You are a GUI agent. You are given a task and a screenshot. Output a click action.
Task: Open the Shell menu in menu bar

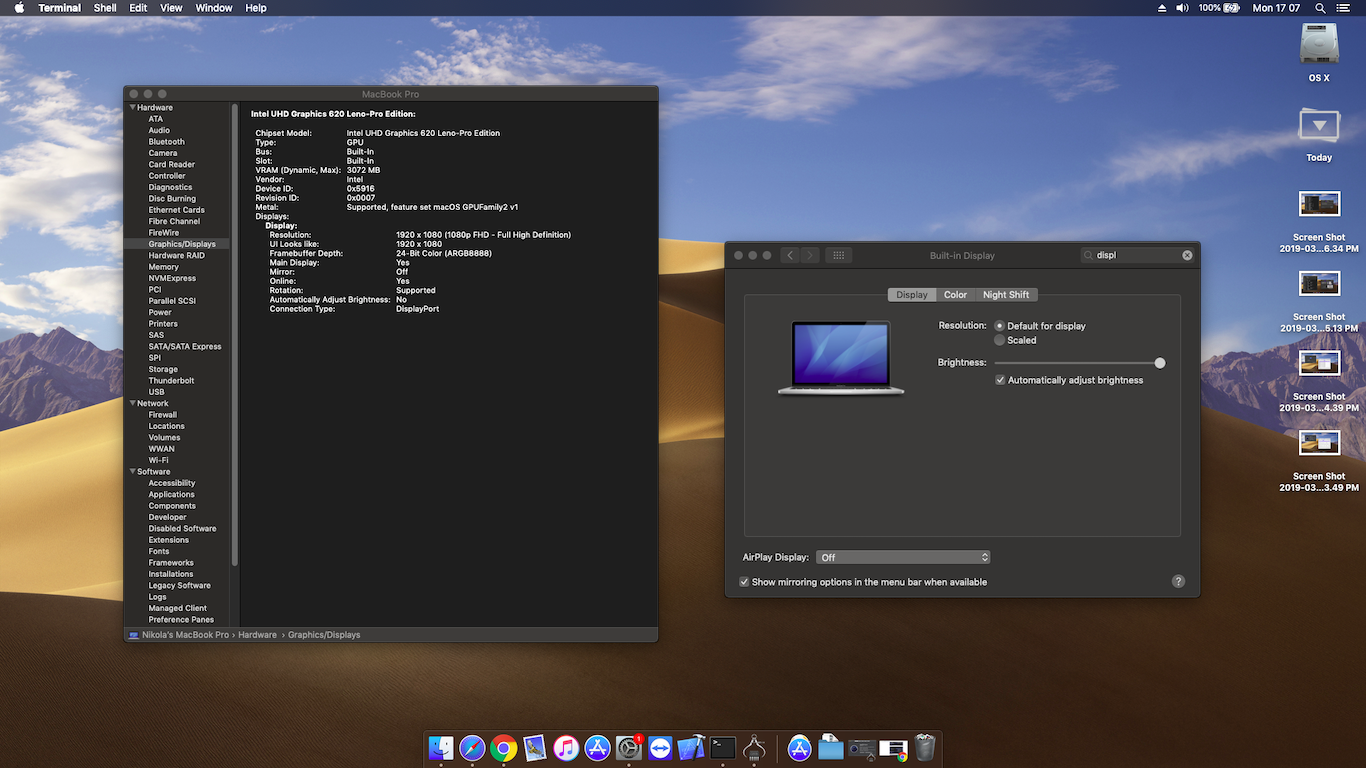tap(105, 8)
